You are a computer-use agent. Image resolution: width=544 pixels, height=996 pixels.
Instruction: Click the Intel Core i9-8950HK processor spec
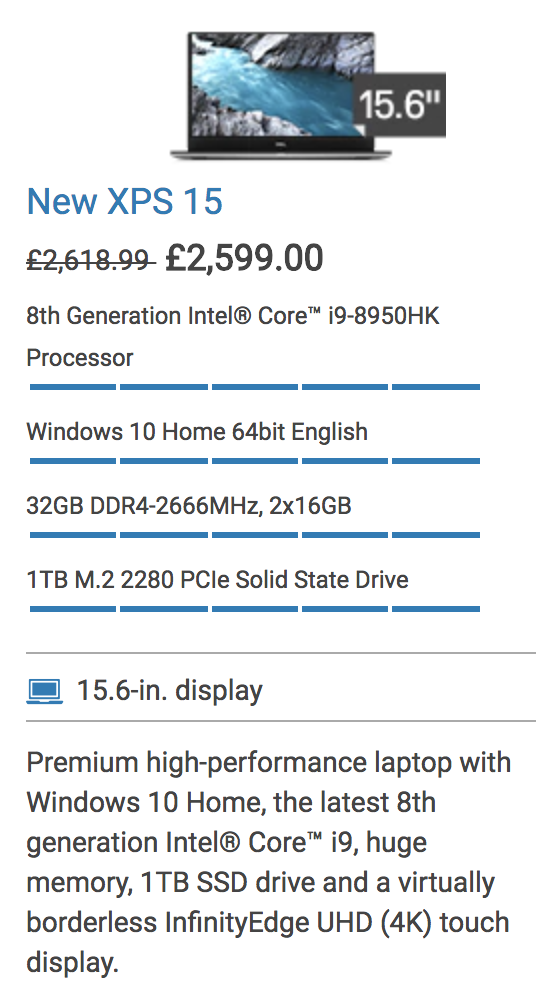[x=233, y=336]
